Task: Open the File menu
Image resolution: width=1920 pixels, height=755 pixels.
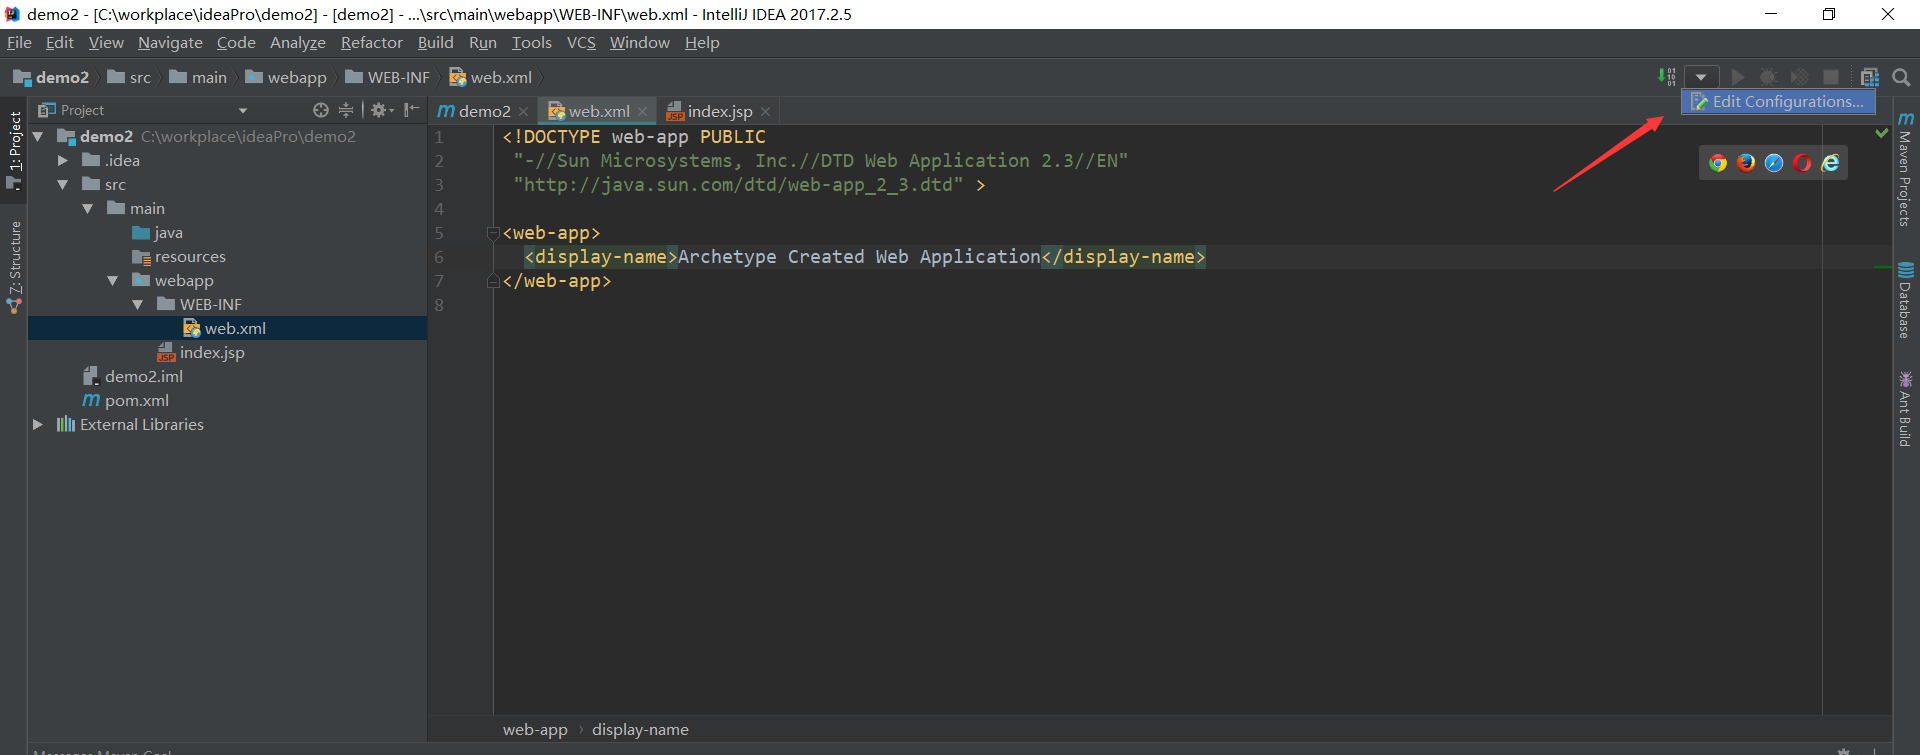Action: (19, 42)
